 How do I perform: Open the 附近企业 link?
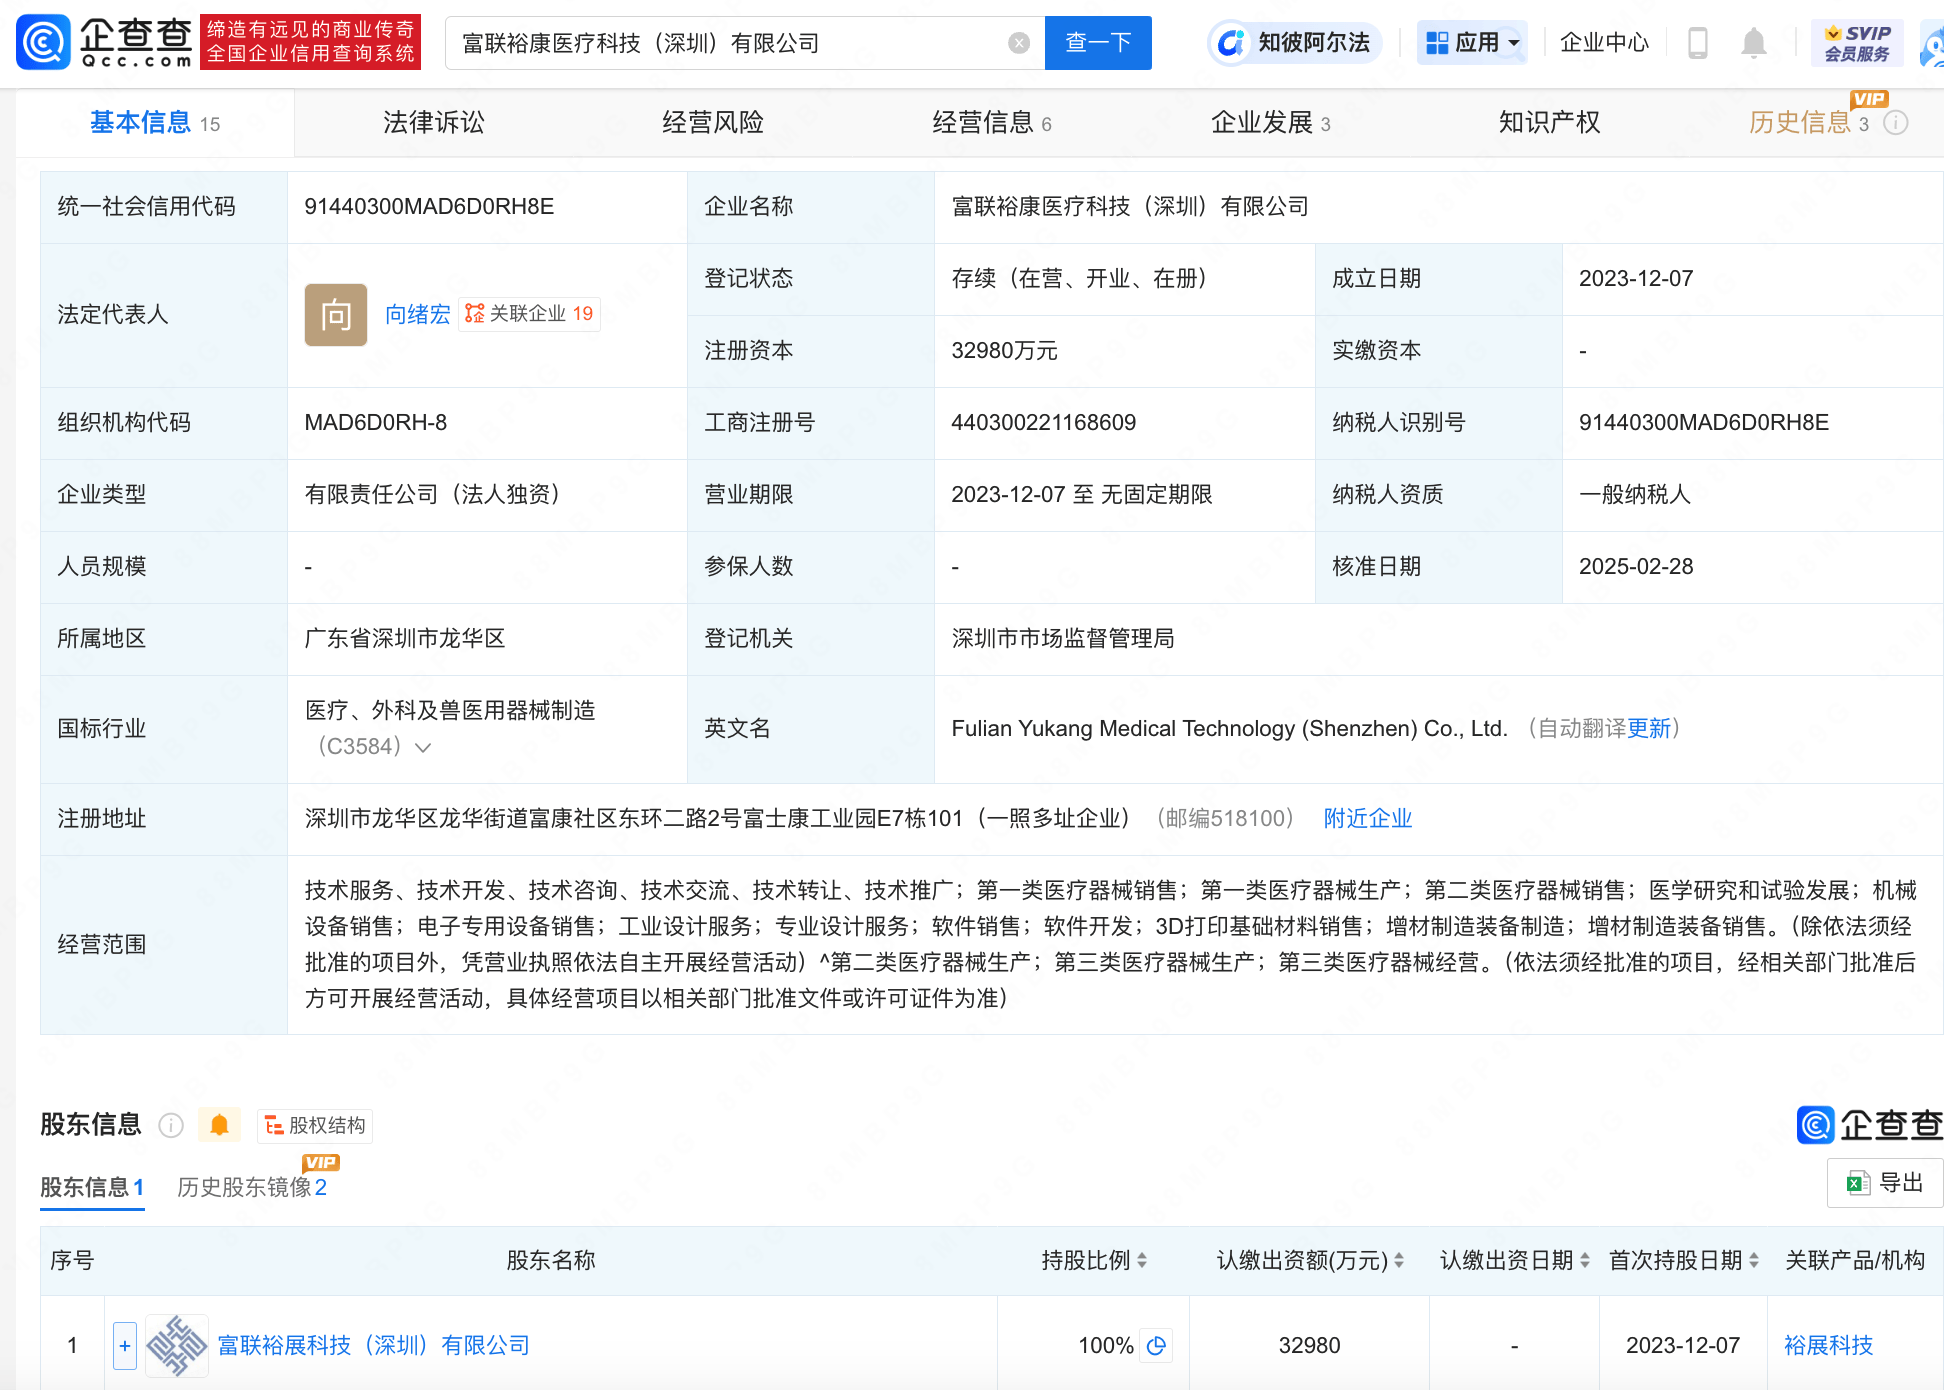1367,819
